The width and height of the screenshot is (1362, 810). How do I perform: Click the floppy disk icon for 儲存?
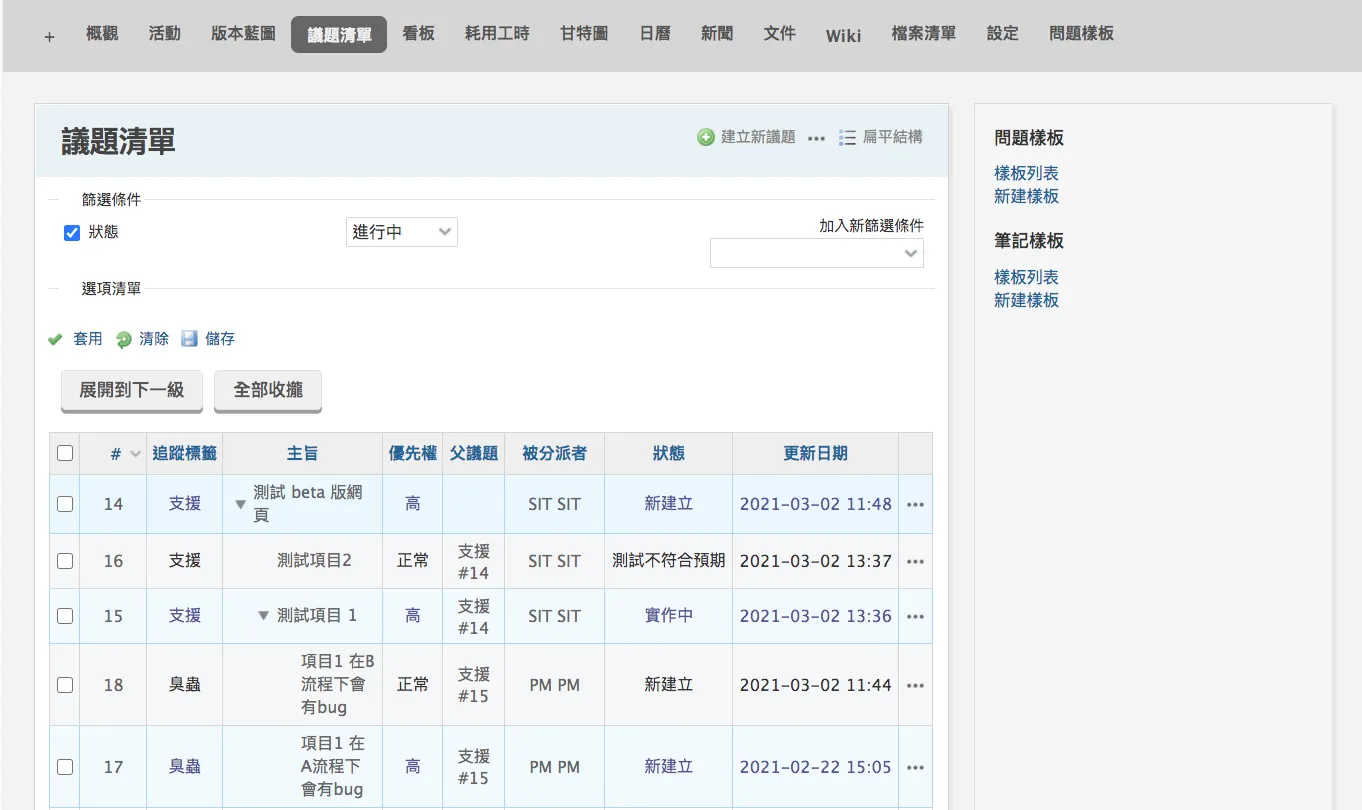(x=190, y=339)
